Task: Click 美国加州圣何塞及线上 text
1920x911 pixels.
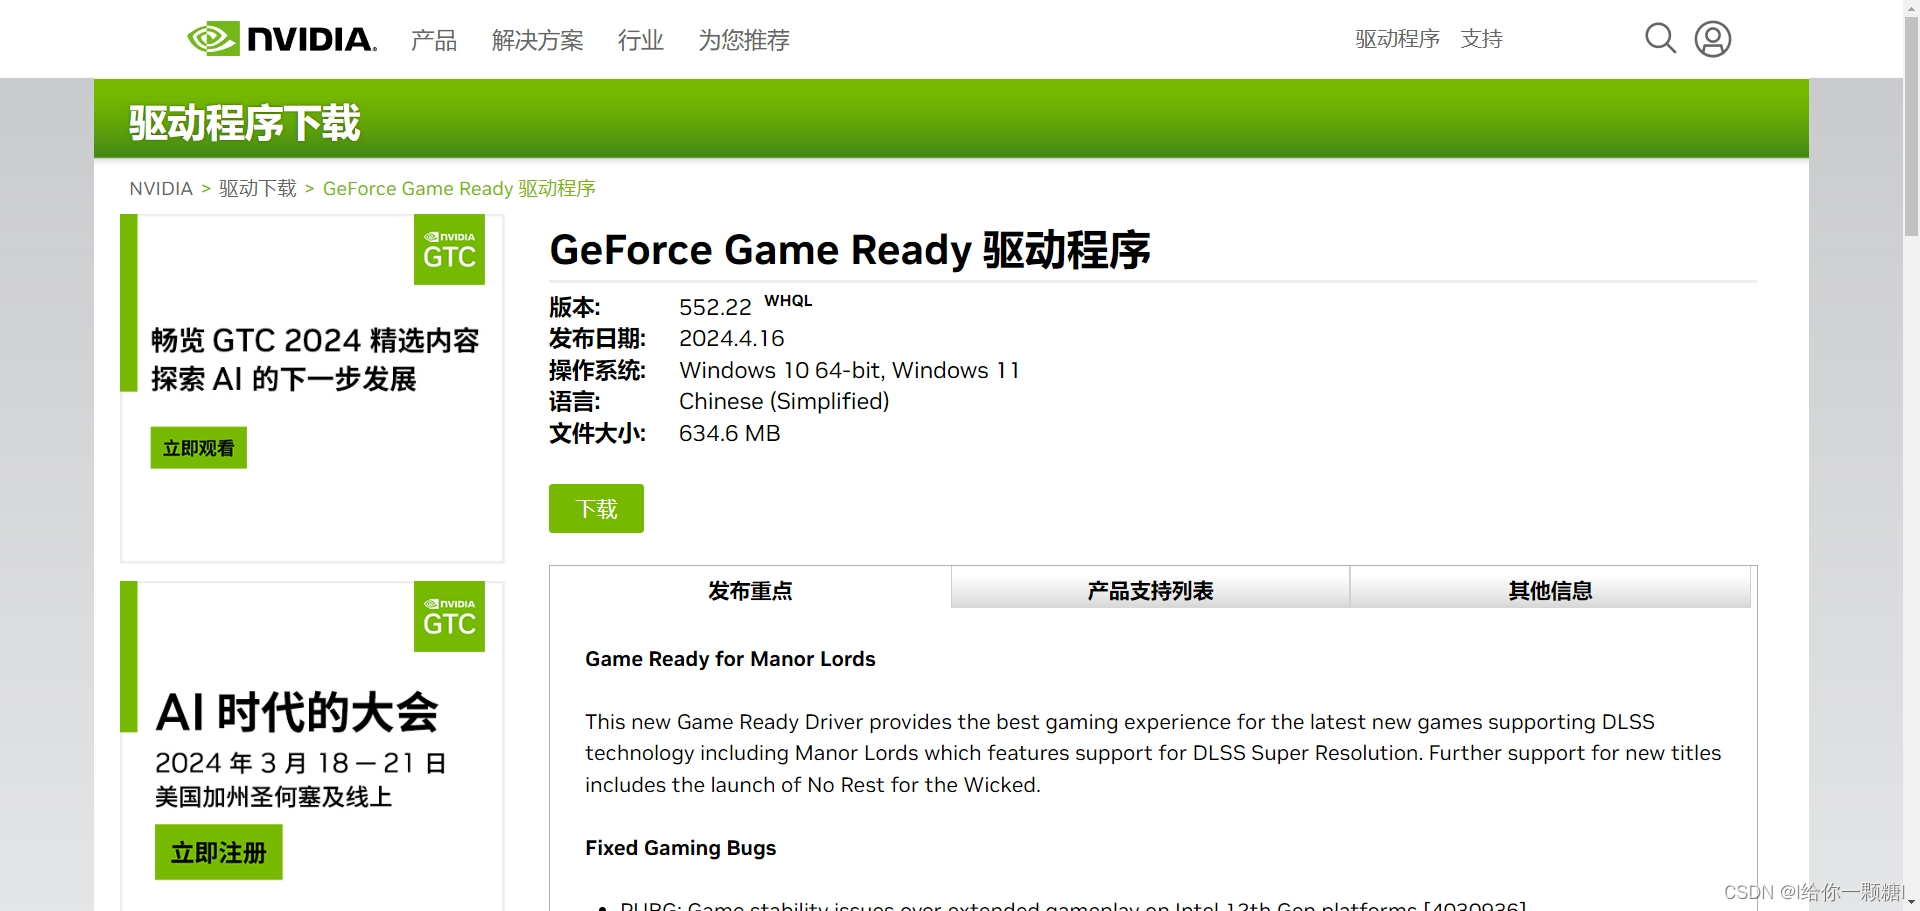Action: click(273, 797)
